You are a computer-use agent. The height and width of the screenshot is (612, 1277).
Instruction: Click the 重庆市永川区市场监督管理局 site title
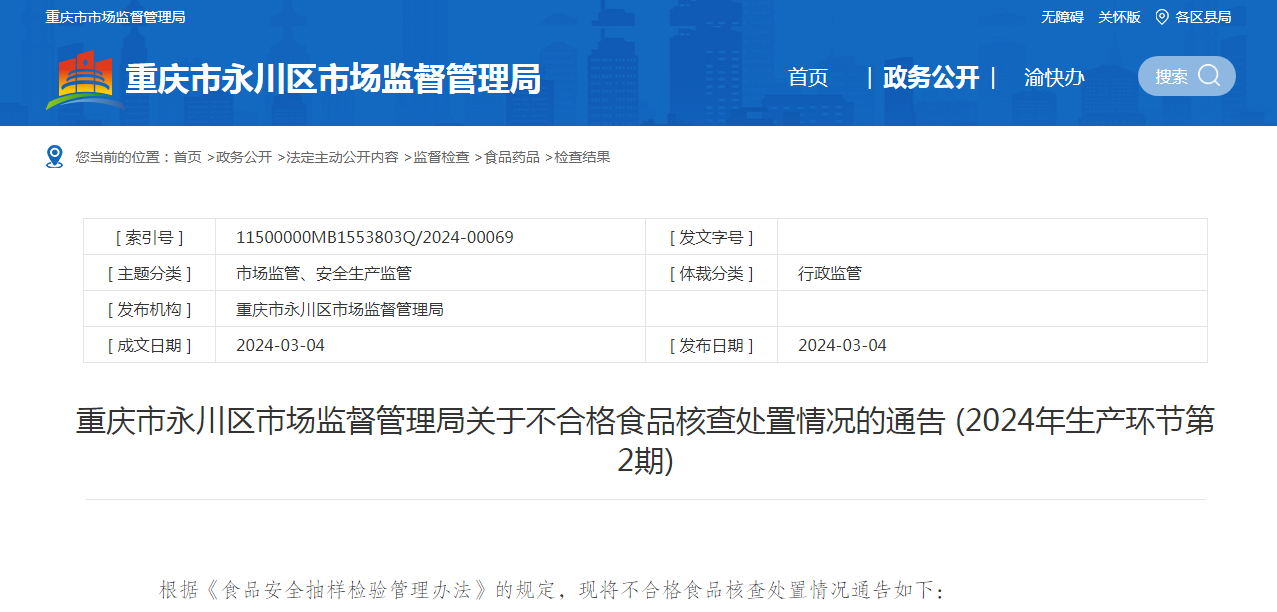(332, 79)
